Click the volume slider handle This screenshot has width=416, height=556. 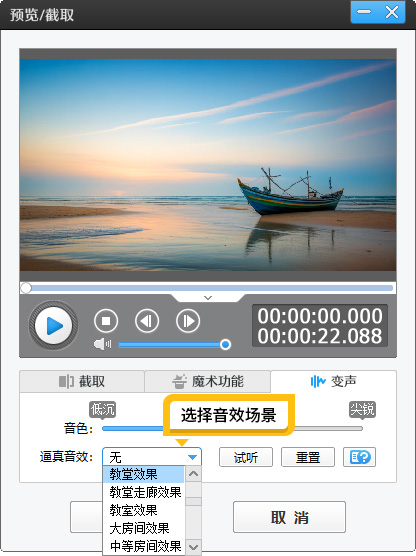(x=225, y=344)
